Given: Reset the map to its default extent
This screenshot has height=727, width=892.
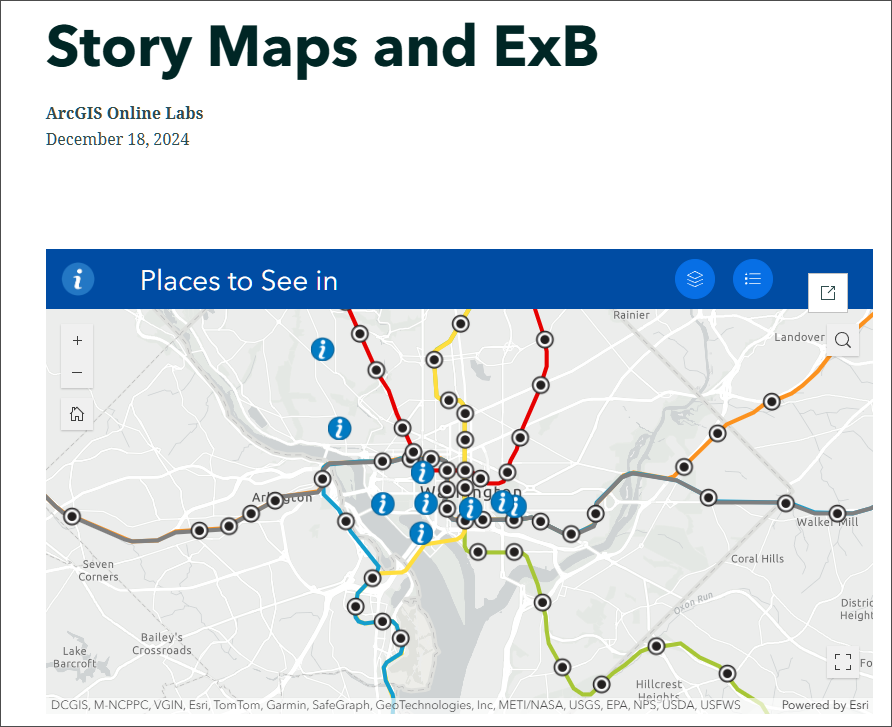Looking at the screenshot, I should (x=77, y=413).
